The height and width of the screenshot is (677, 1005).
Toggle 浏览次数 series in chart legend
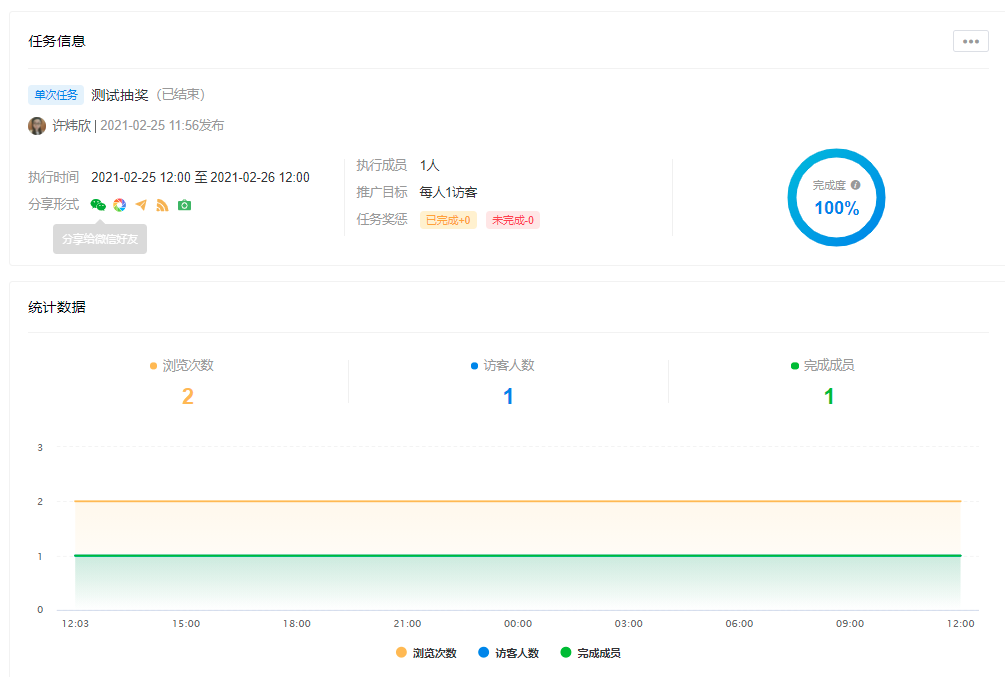[426, 653]
